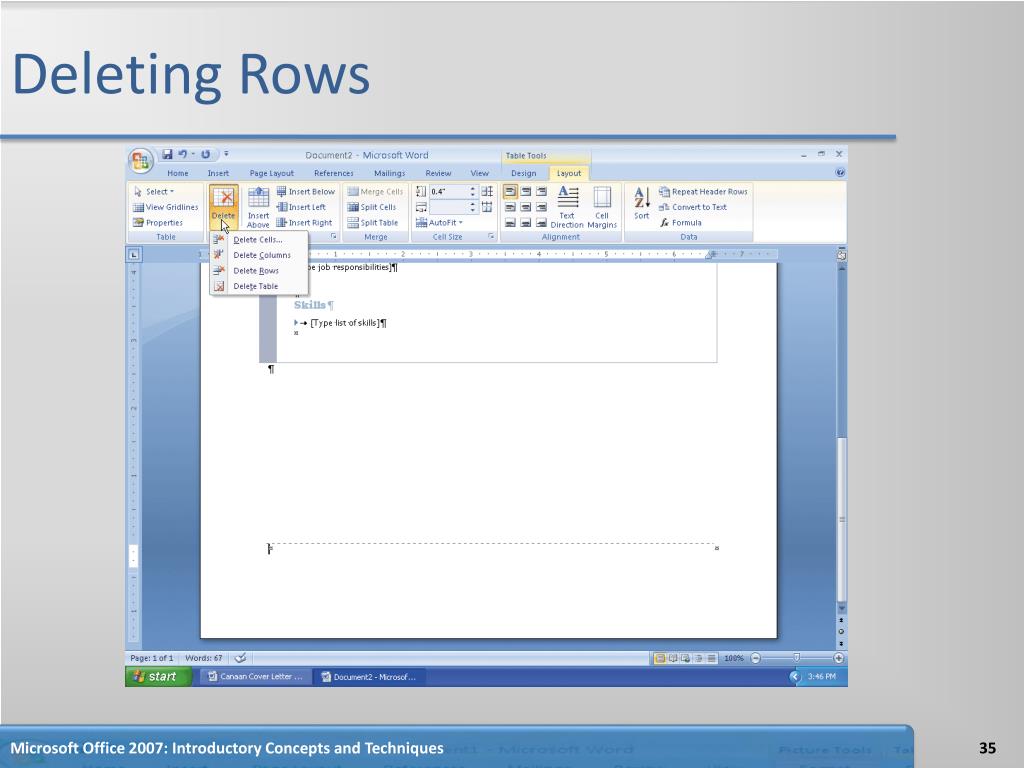Open table Properties
This screenshot has width=1024, height=768.
click(158, 223)
